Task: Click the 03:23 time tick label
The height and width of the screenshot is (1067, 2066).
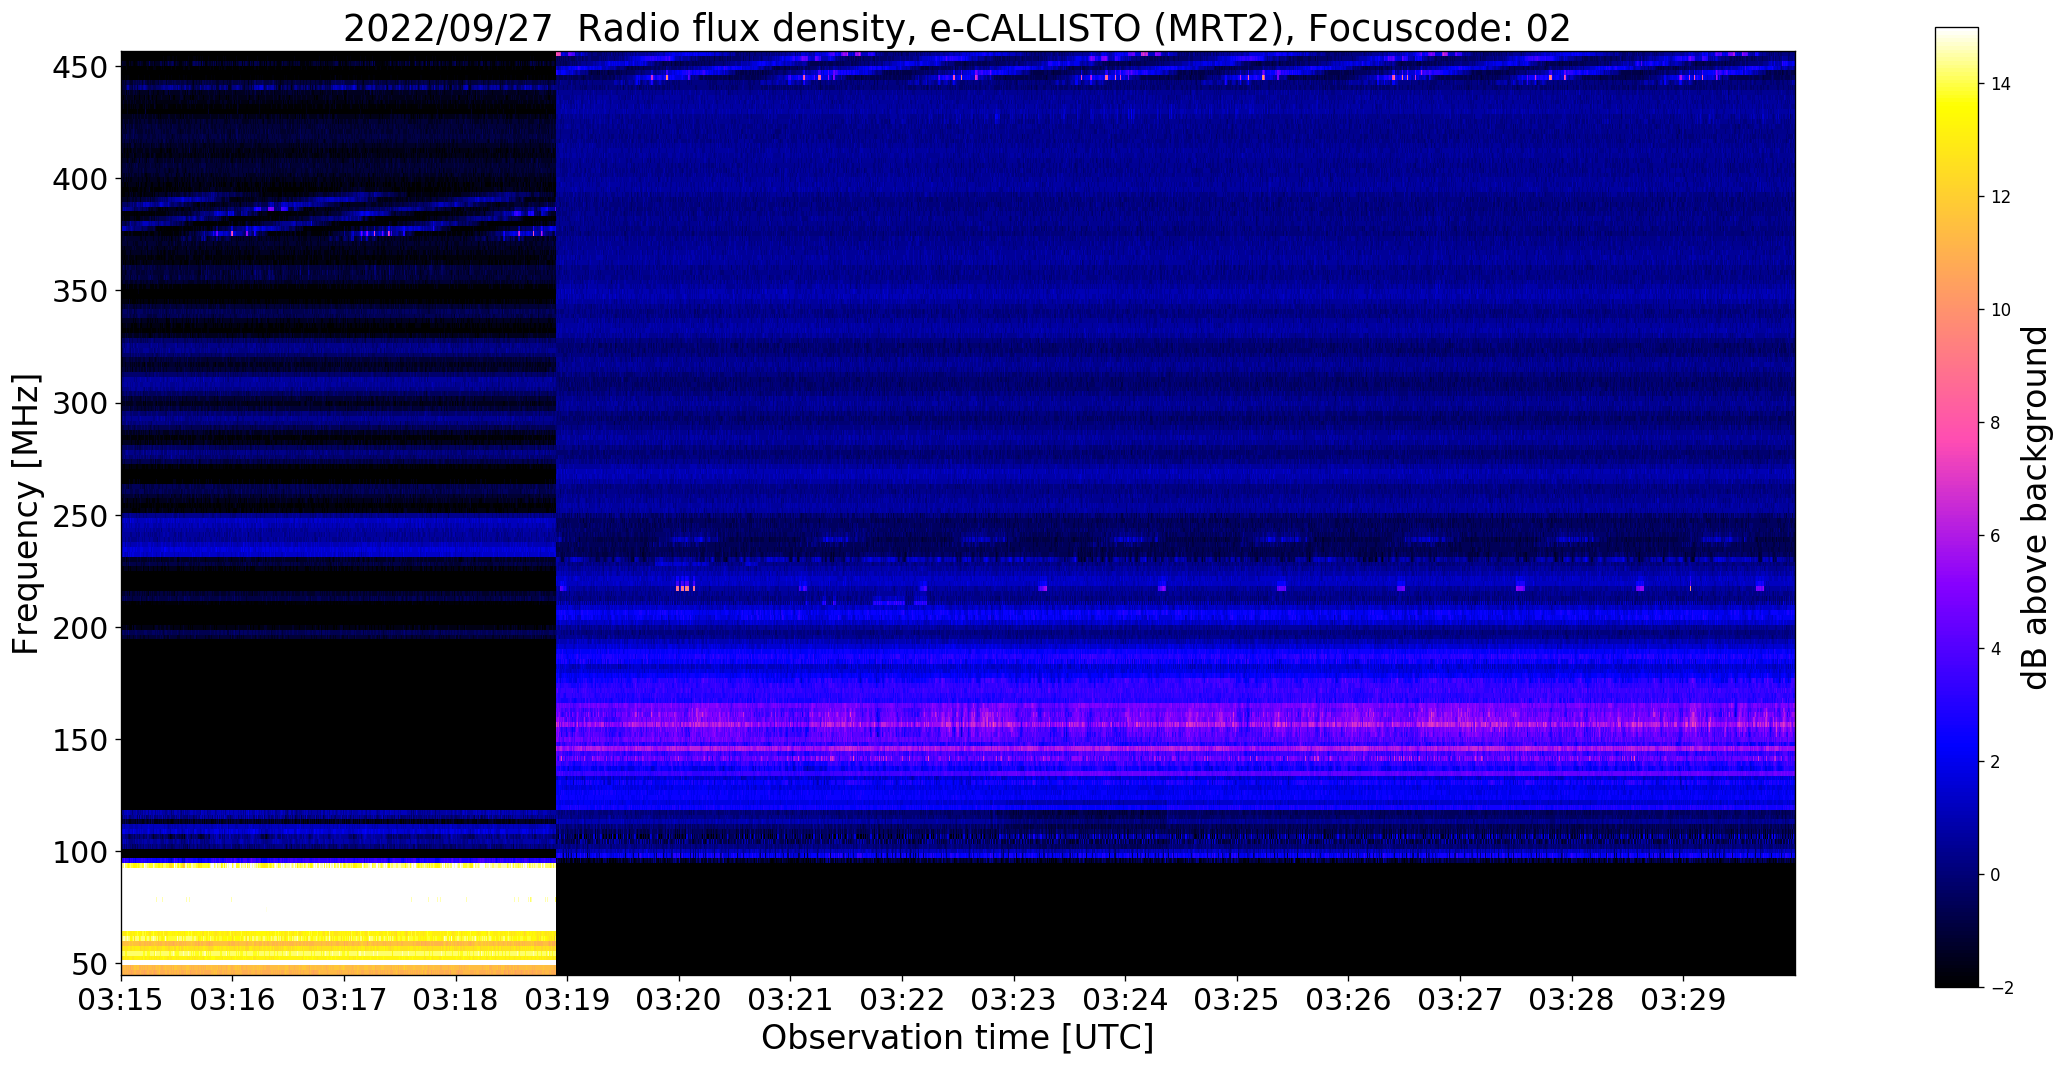Action: [x=1014, y=1000]
